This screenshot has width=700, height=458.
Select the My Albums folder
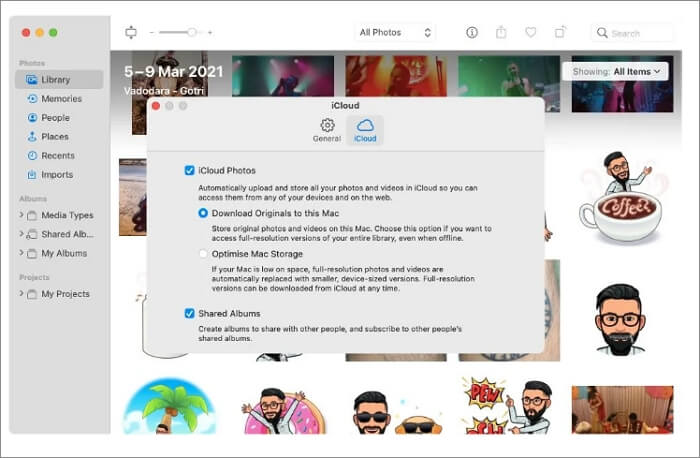click(x=57, y=254)
